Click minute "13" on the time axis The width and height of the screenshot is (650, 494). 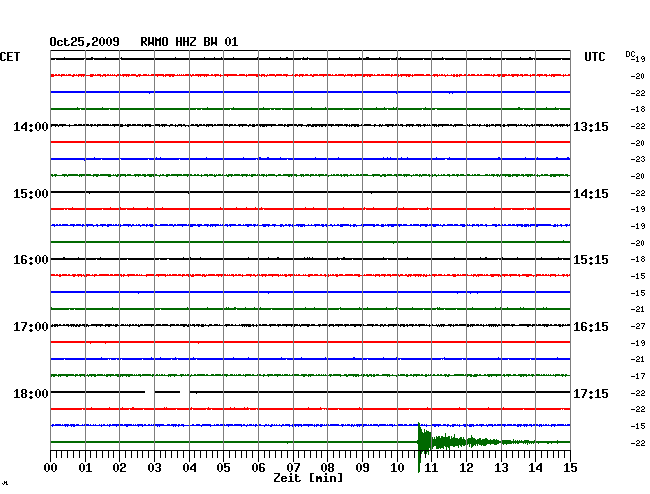point(501,468)
